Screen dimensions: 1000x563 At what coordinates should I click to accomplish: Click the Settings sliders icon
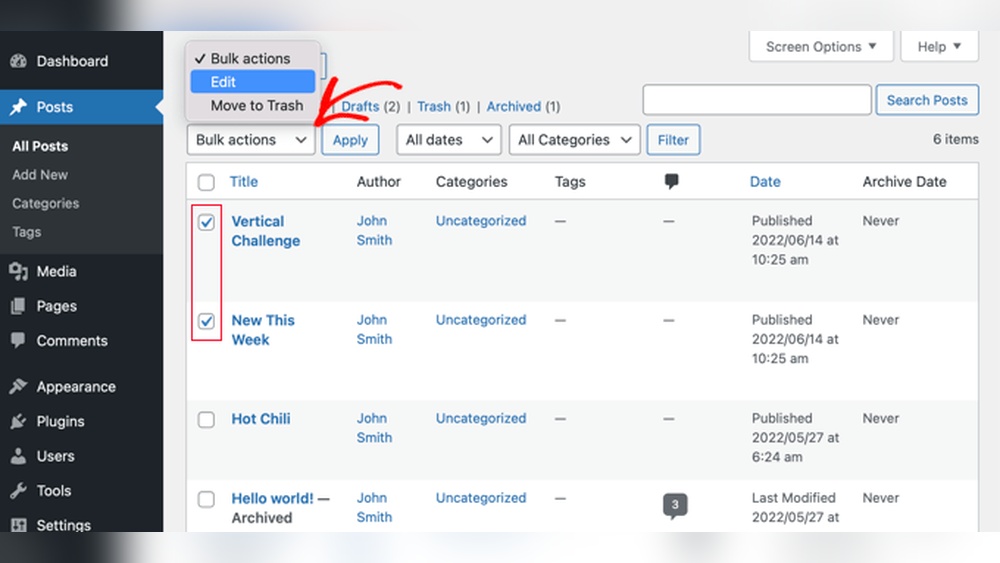[18, 525]
